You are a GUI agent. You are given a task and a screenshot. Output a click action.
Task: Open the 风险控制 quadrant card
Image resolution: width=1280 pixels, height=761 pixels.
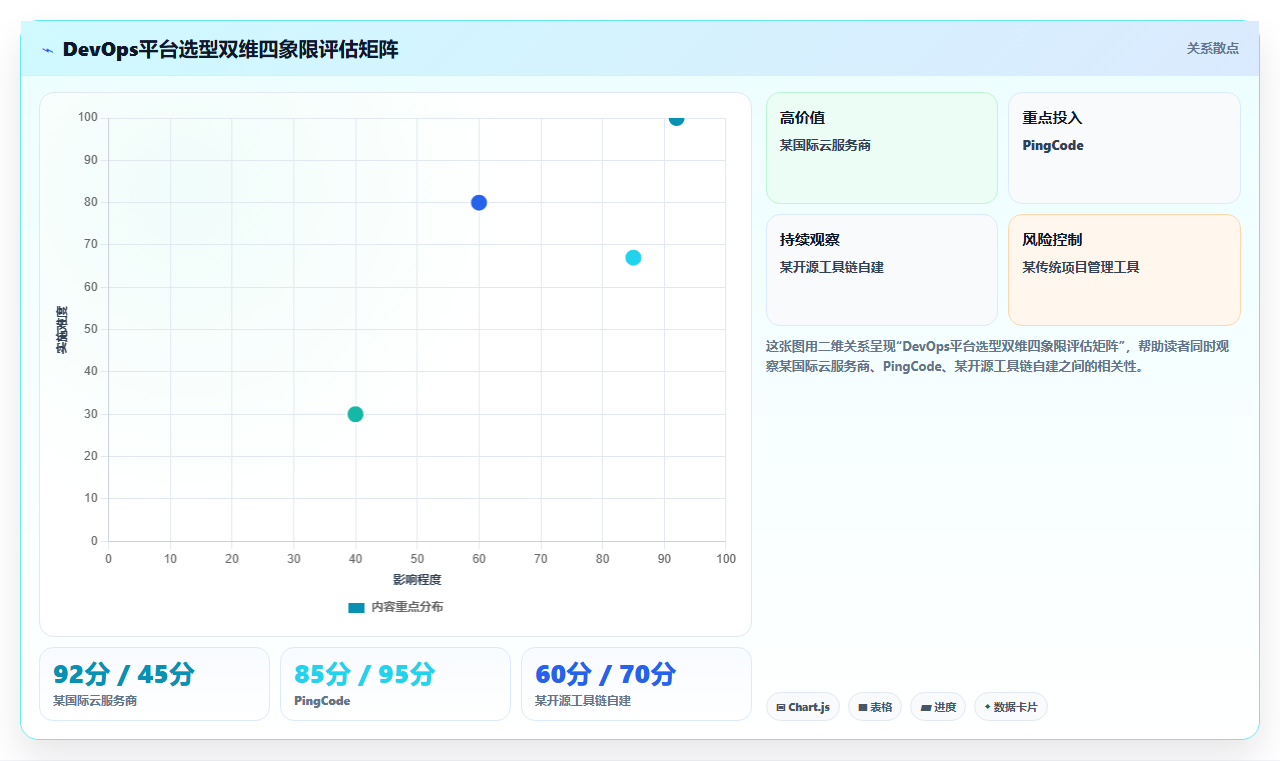(1124, 270)
